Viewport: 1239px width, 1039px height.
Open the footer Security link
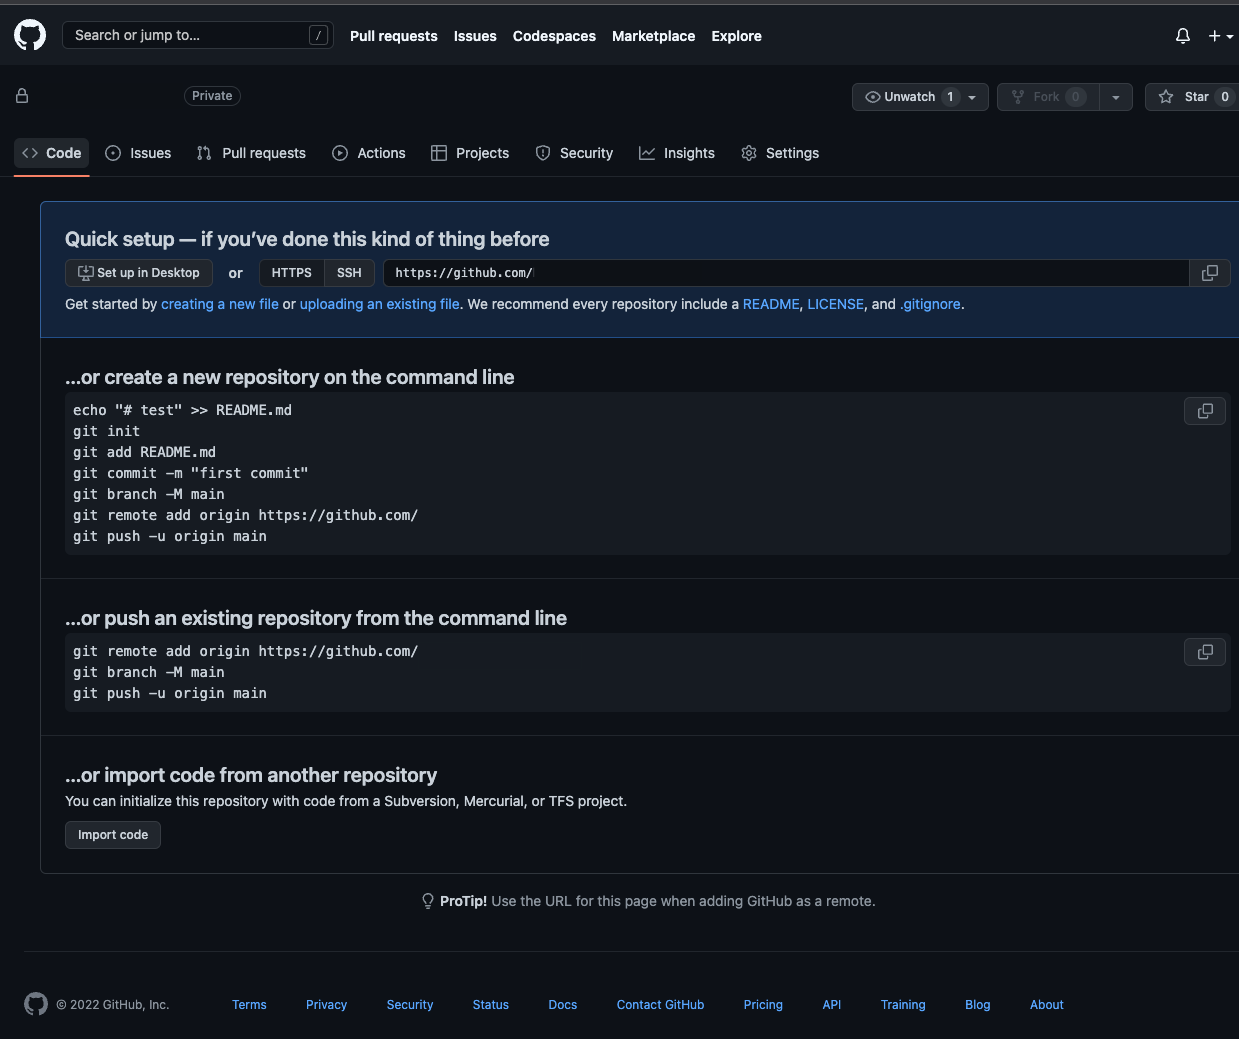tap(410, 1005)
